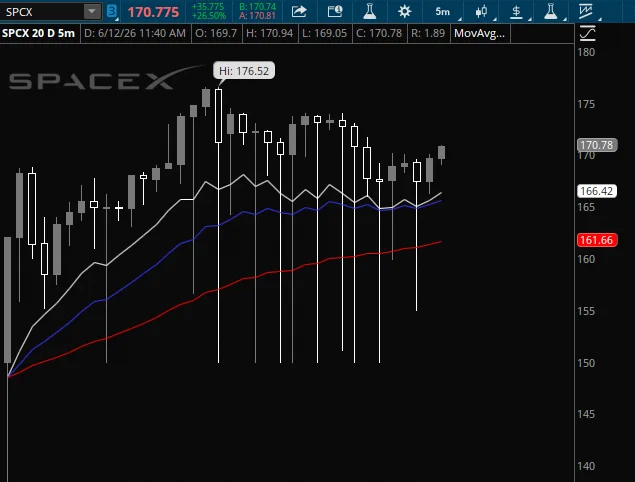
Task: Click the range value R: 1.89
Action: click(428, 33)
